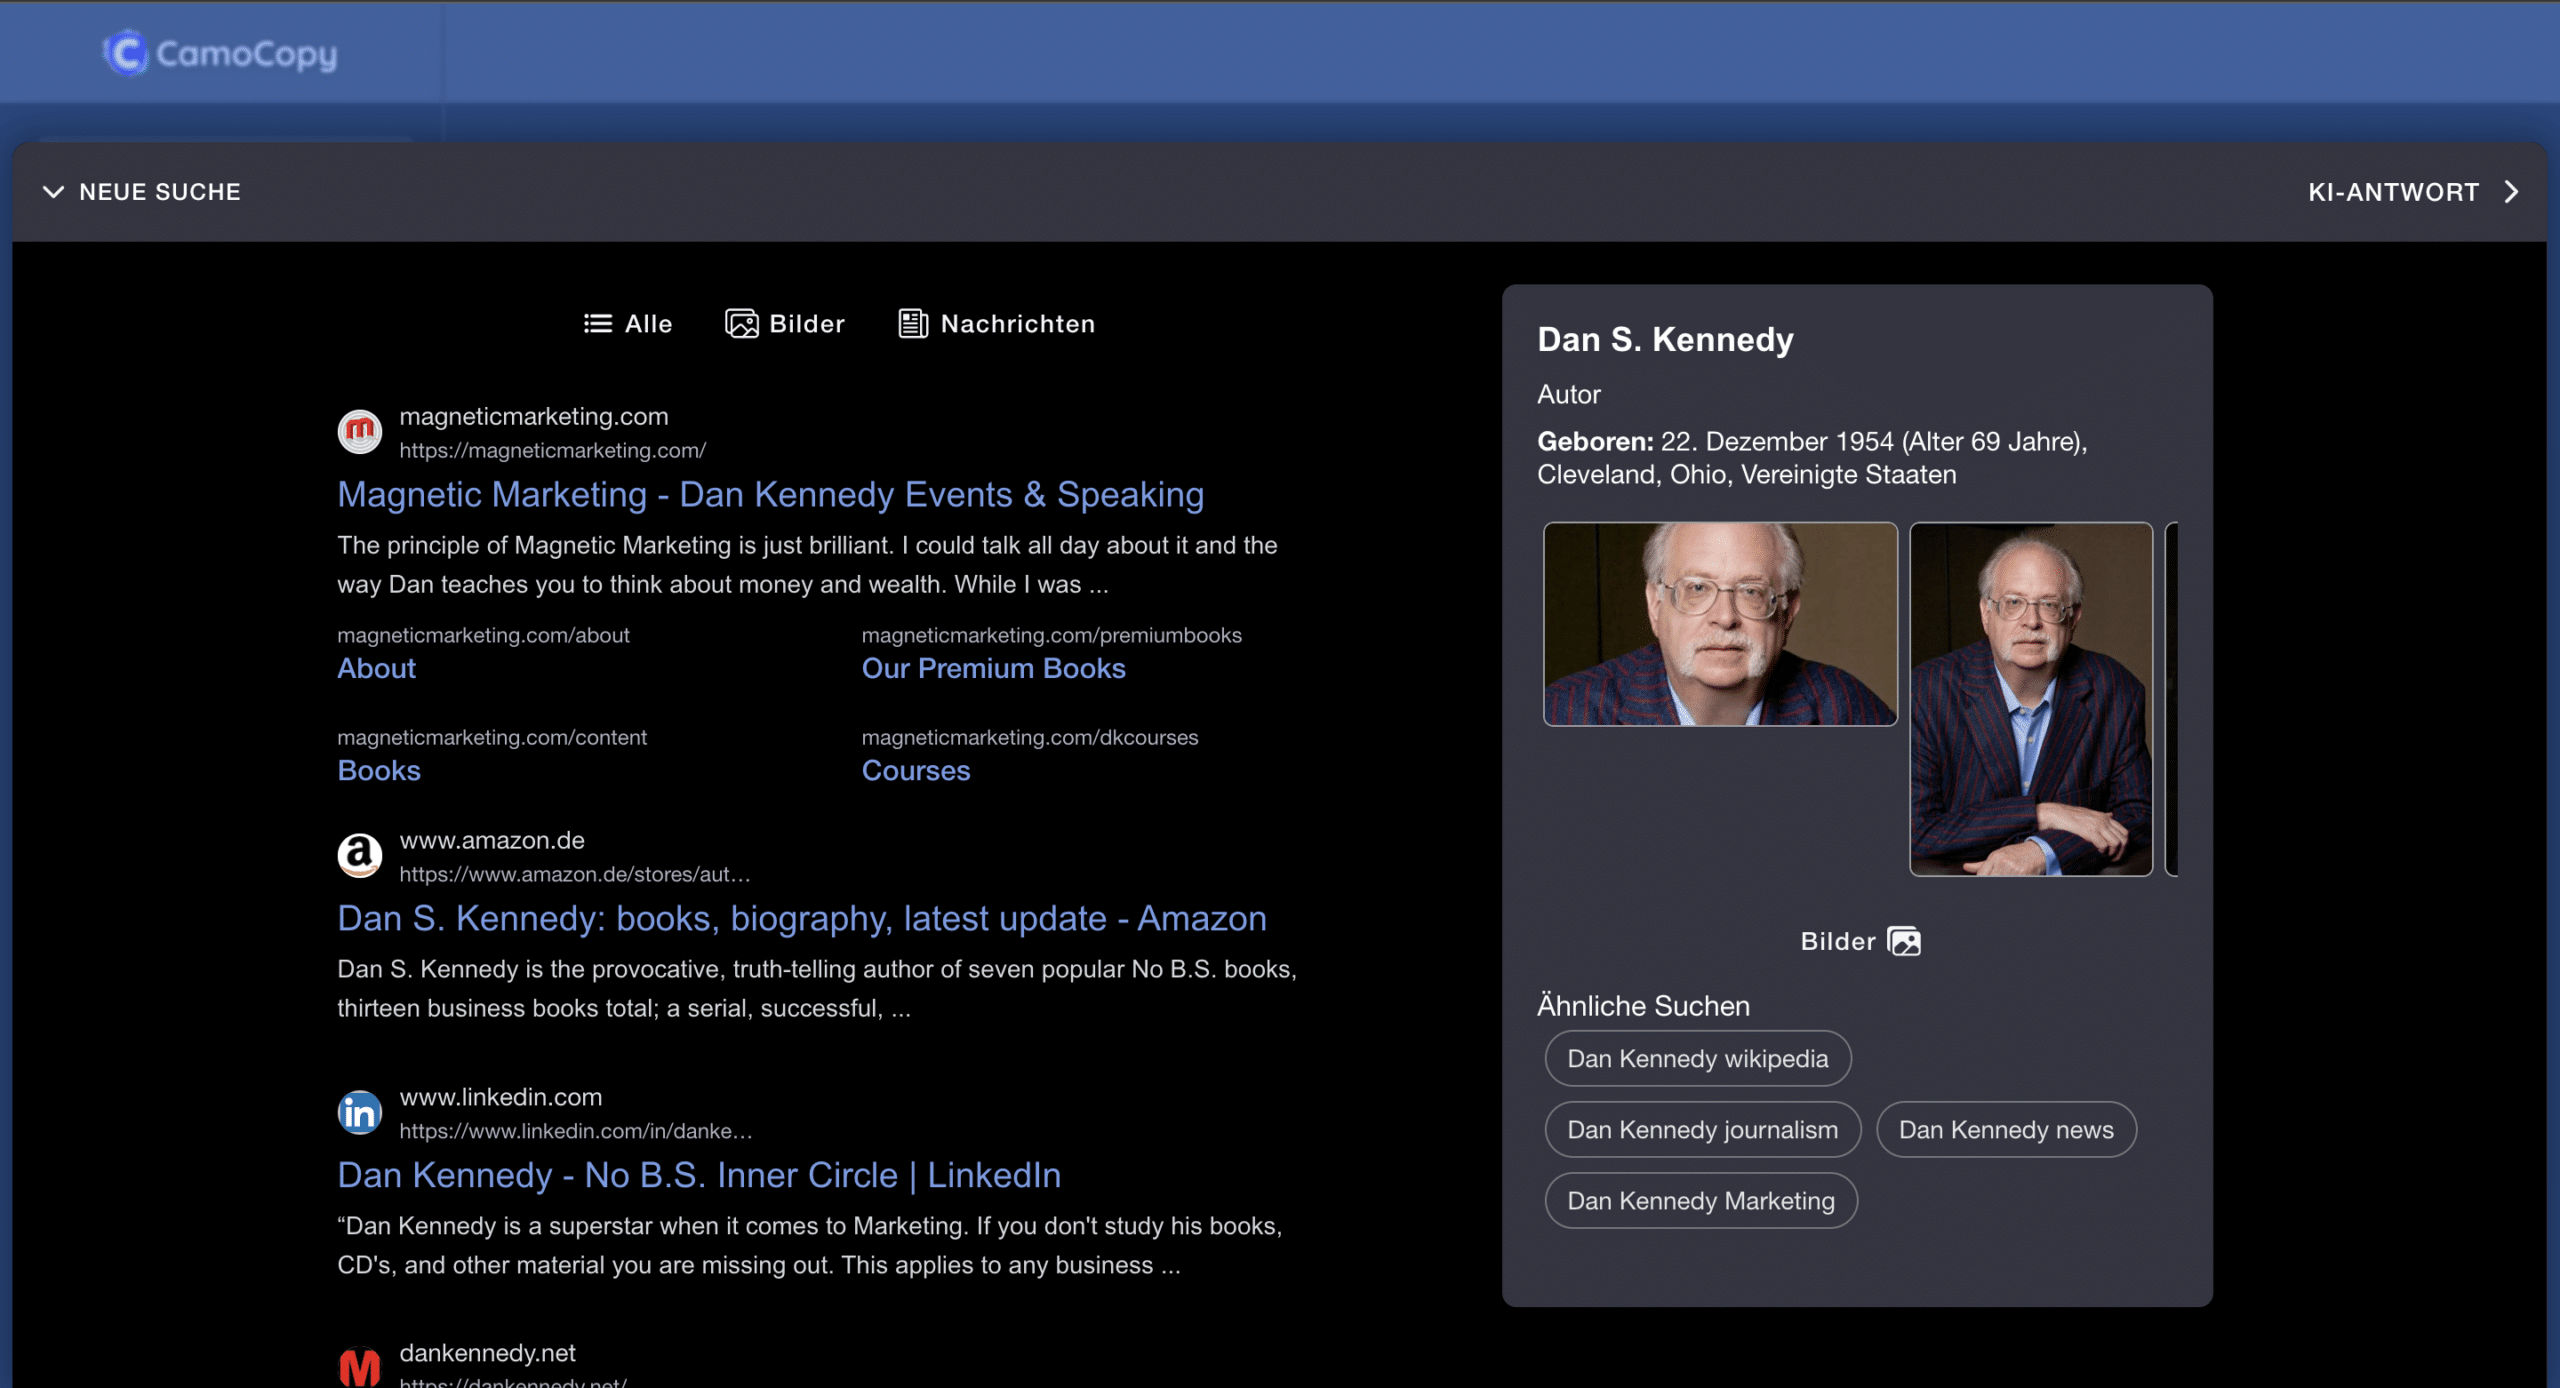Select Dan Kennedy Wikipedia suggestion tag
Viewport: 2560px width, 1388px height.
click(1697, 1058)
